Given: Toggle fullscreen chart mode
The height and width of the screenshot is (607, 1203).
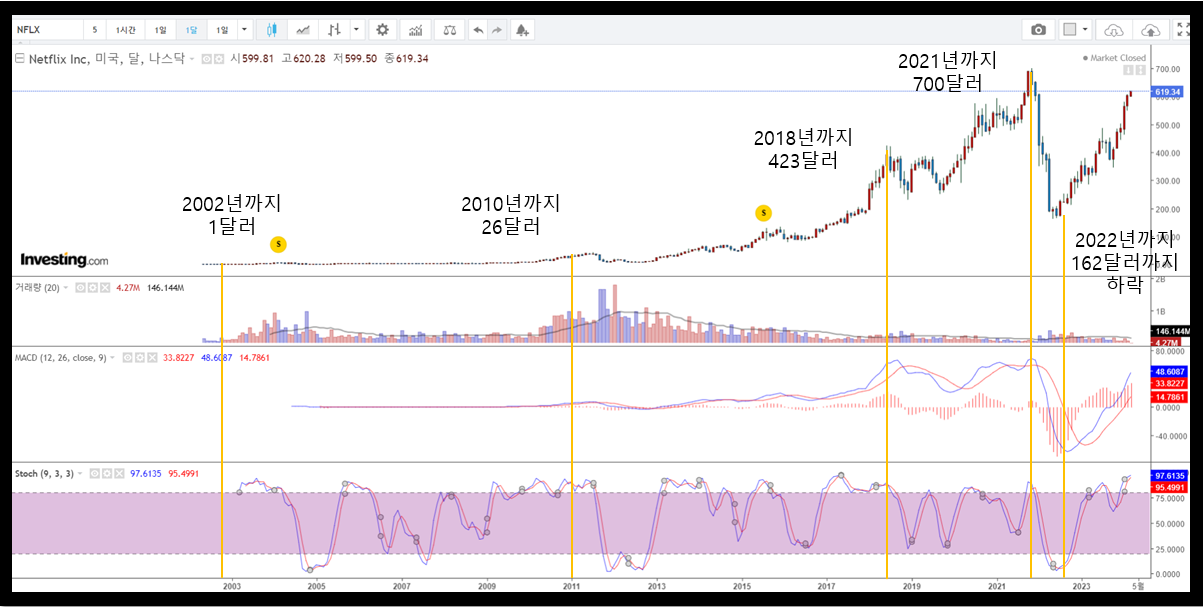Looking at the screenshot, I should click(x=1180, y=30).
